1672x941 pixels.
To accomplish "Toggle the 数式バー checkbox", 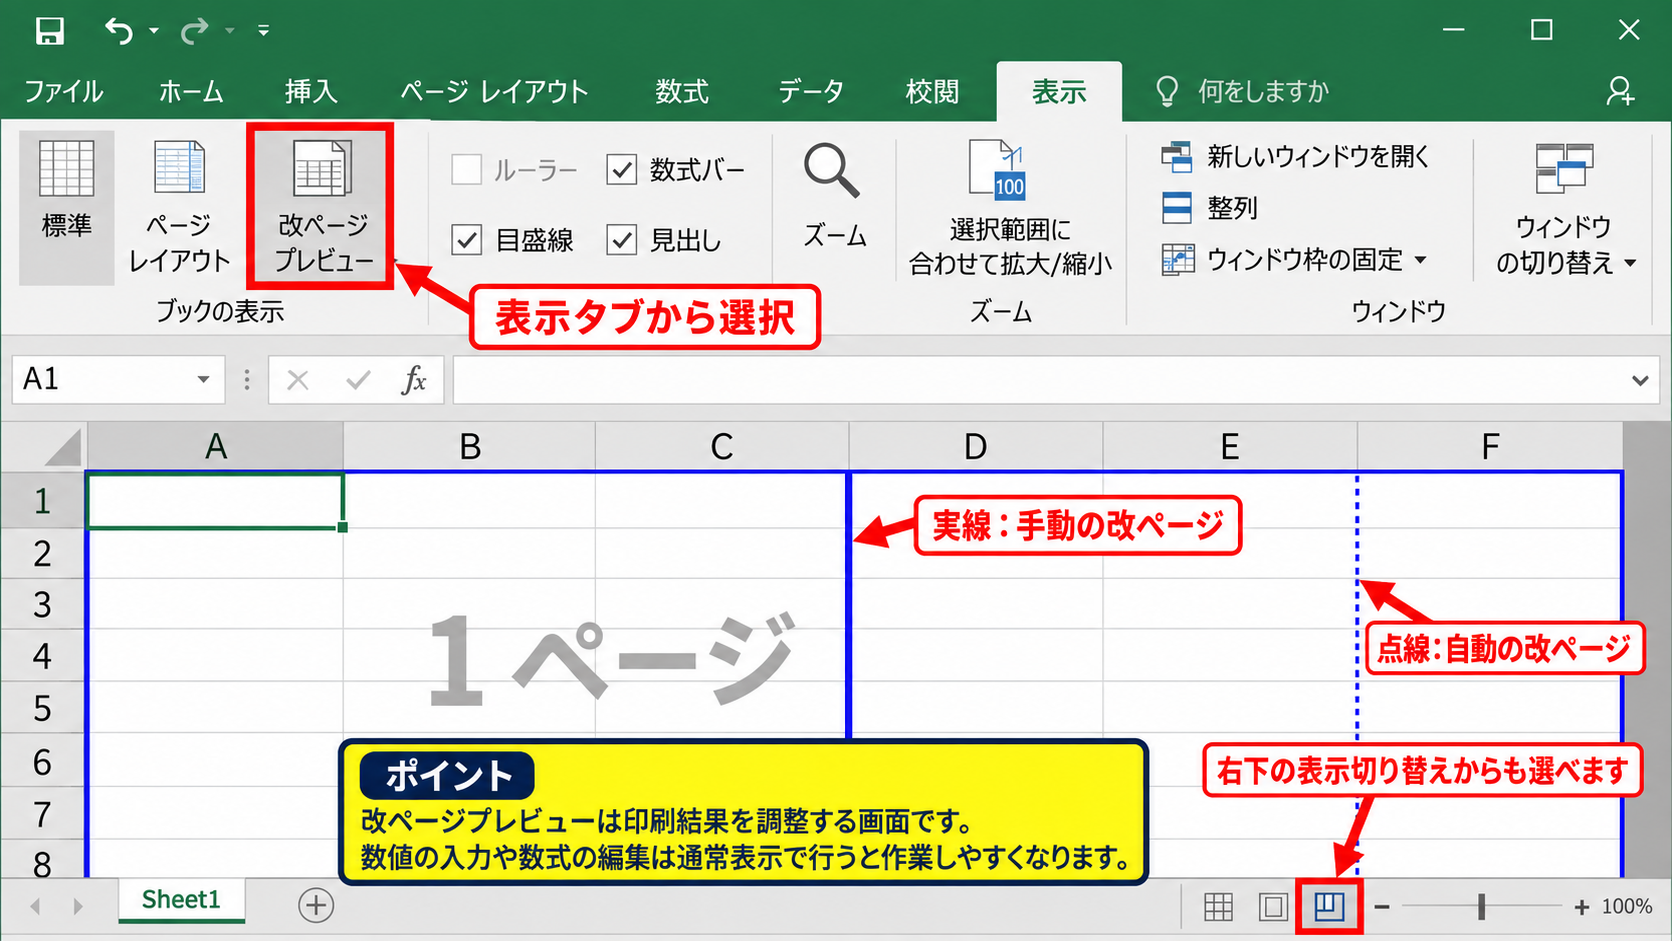I will pos(621,170).
